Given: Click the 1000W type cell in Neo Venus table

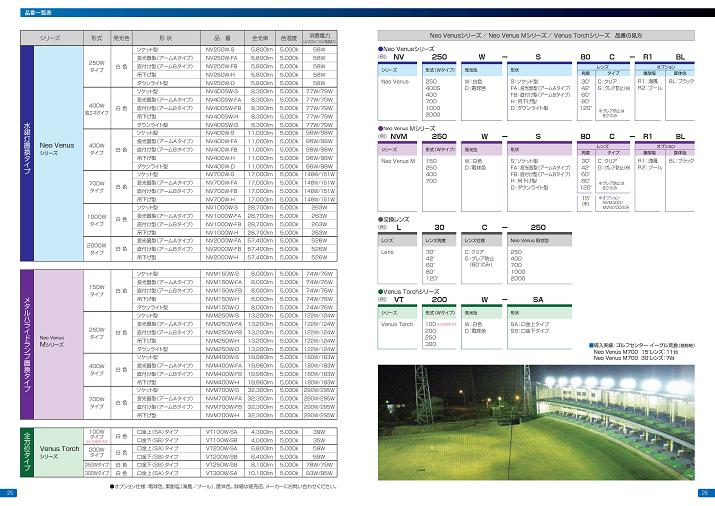Looking at the screenshot, I should (x=97, y=220).
